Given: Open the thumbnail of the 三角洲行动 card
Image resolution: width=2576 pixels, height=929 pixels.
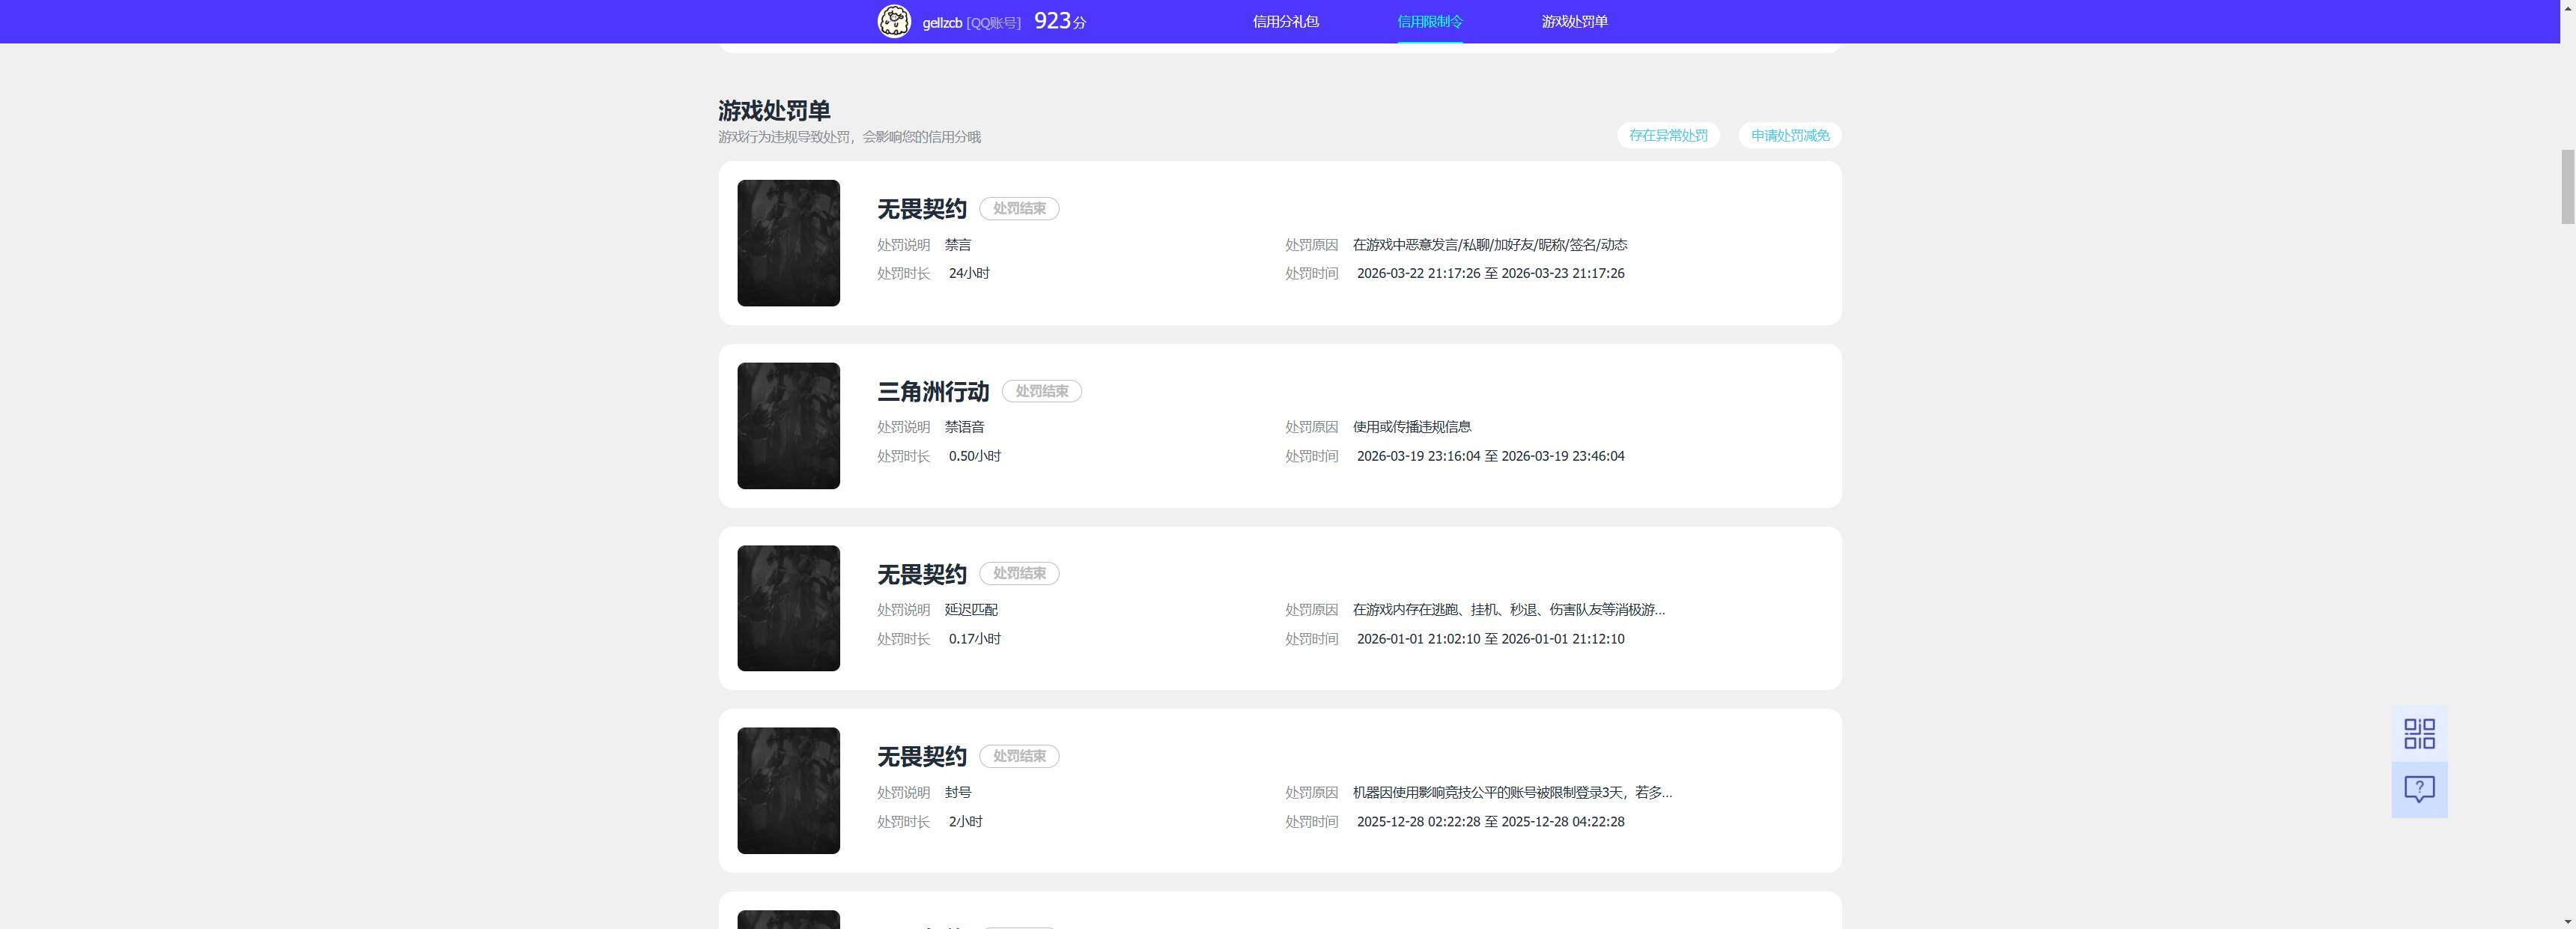Looking at the screenshot, I should click(x=788, y=426).
